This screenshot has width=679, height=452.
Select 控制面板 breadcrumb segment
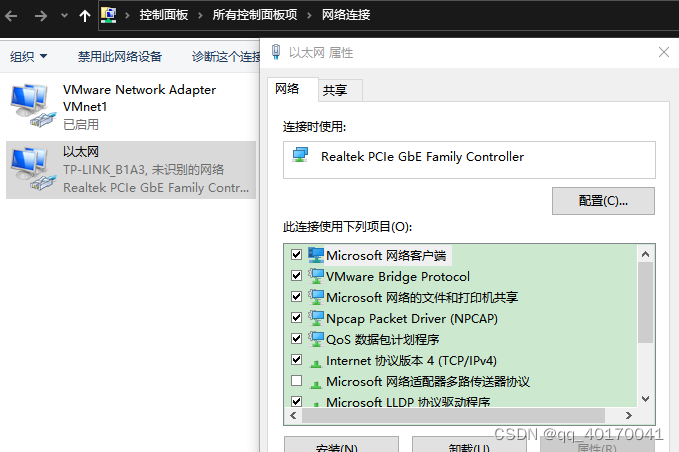[164, 15]
